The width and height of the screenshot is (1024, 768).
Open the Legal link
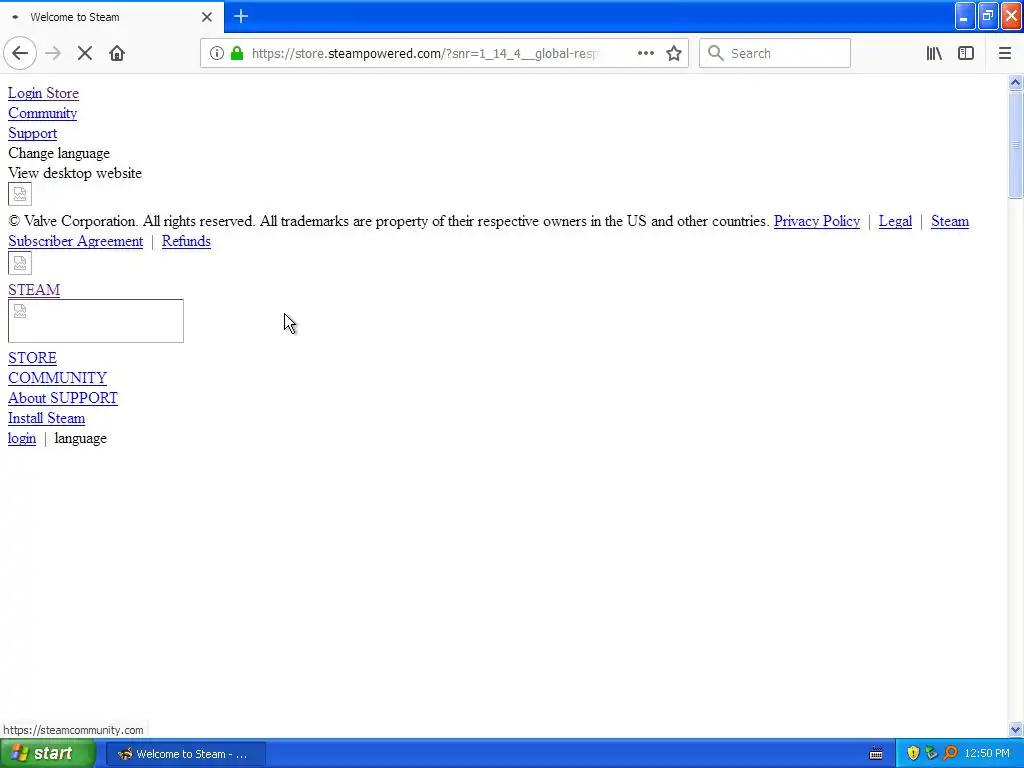[x=895, y=221]
